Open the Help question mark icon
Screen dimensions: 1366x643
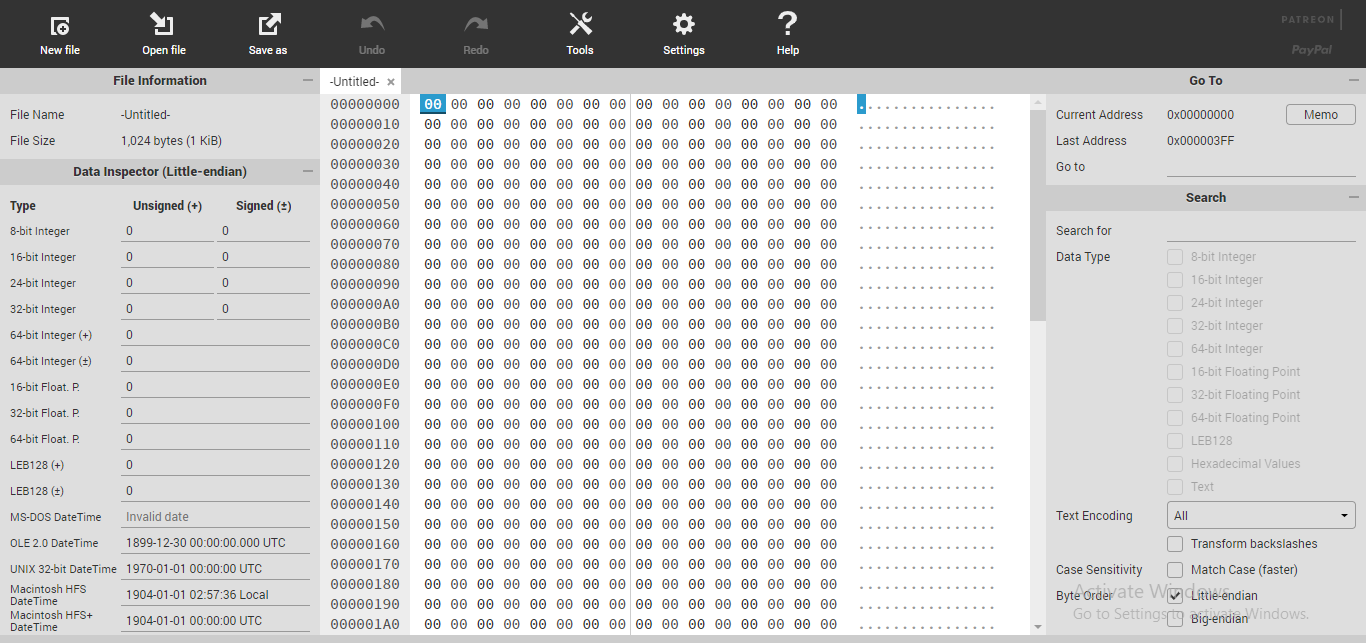point(788,24)
